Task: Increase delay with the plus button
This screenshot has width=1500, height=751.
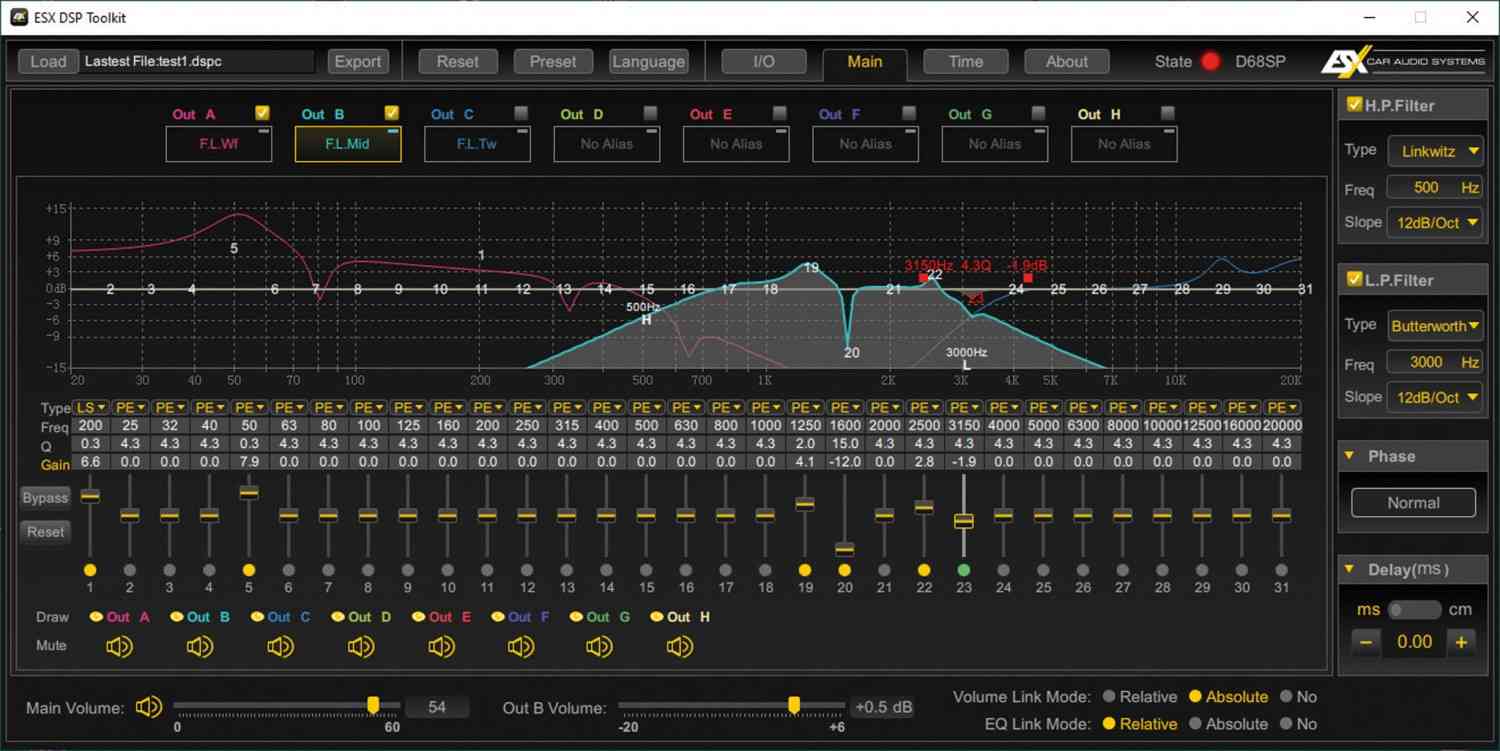Action: (x=1461, y=642)
